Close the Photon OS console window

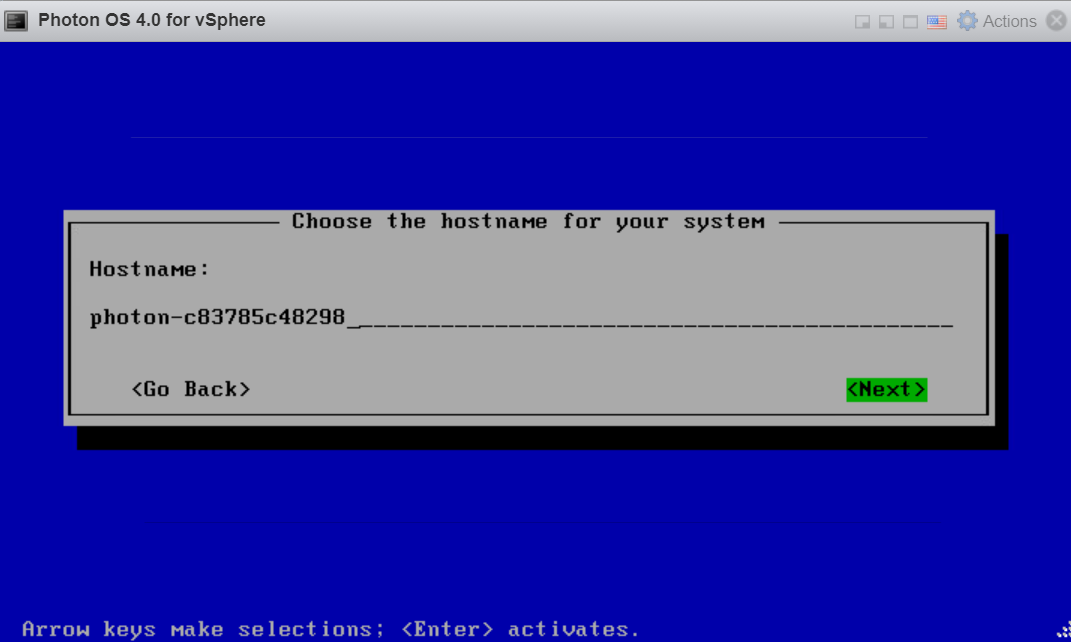click(1056, 21)
